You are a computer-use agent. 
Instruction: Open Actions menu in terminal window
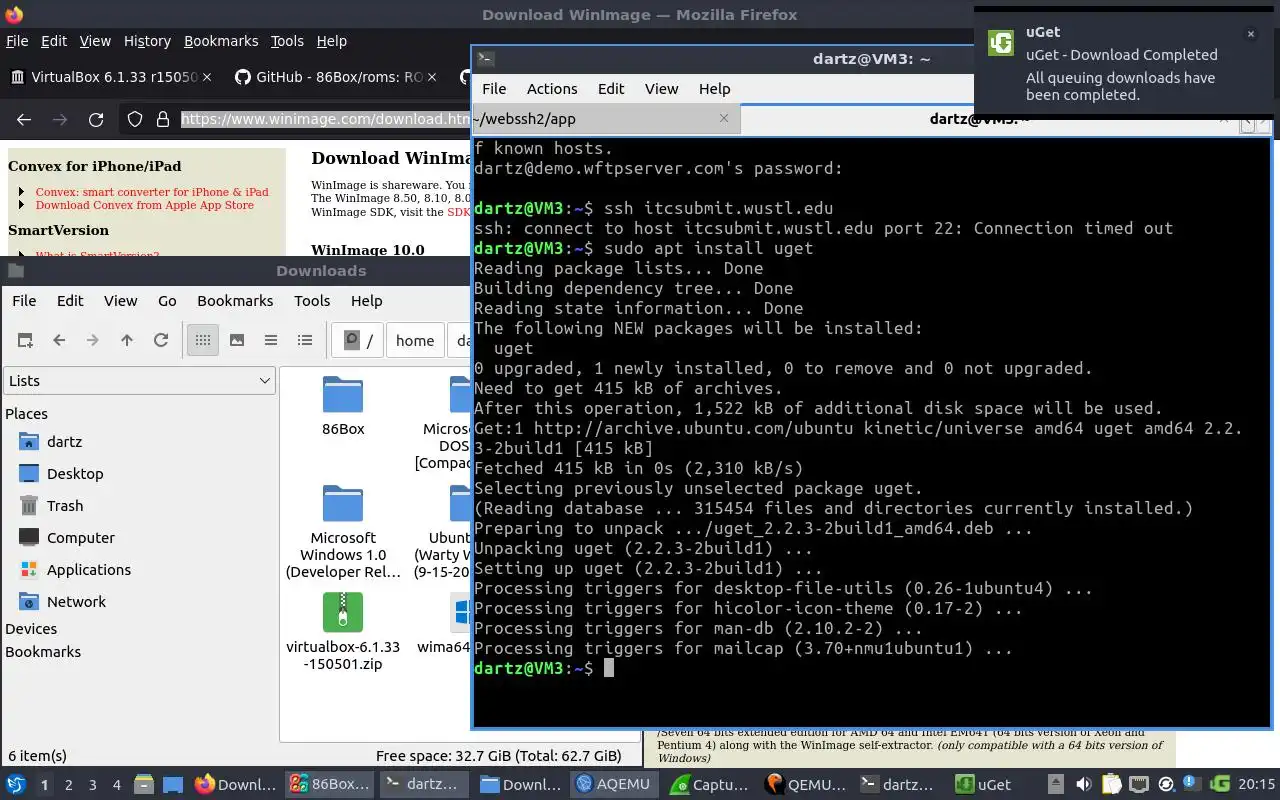552,88
